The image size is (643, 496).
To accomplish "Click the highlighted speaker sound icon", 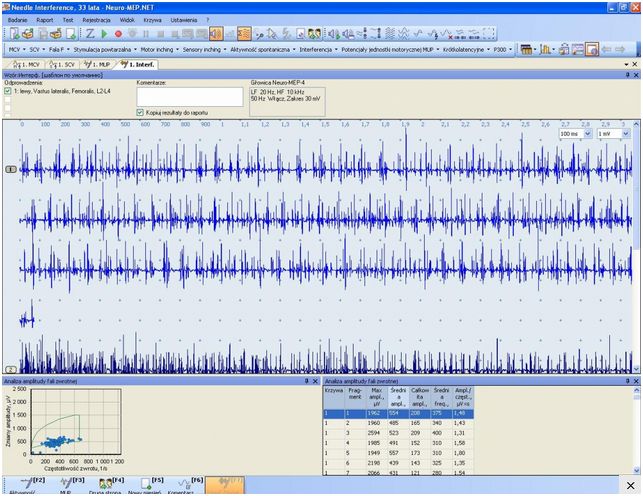I will 217,34.
